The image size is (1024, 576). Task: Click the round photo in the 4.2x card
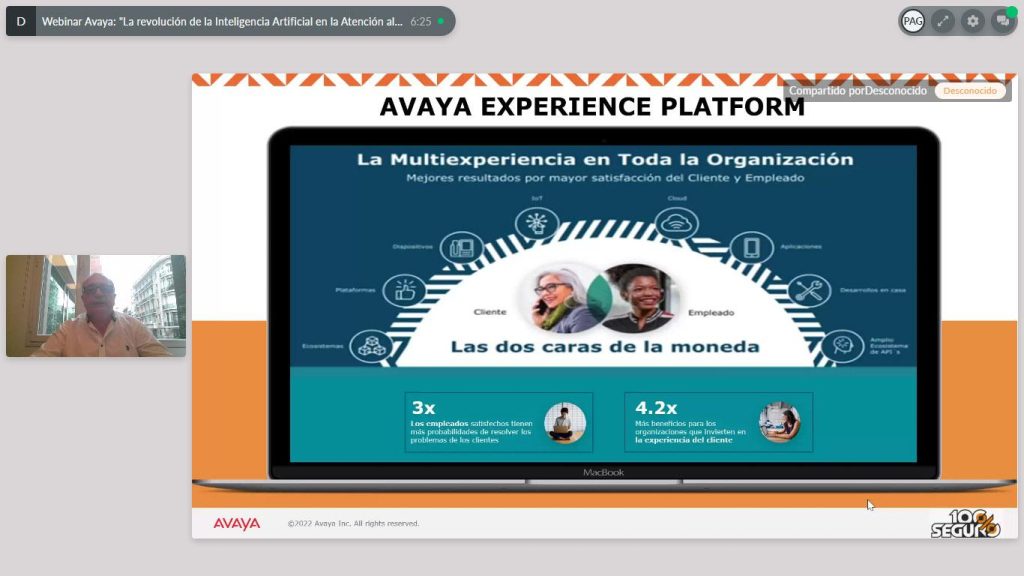(x=780, y=422)
